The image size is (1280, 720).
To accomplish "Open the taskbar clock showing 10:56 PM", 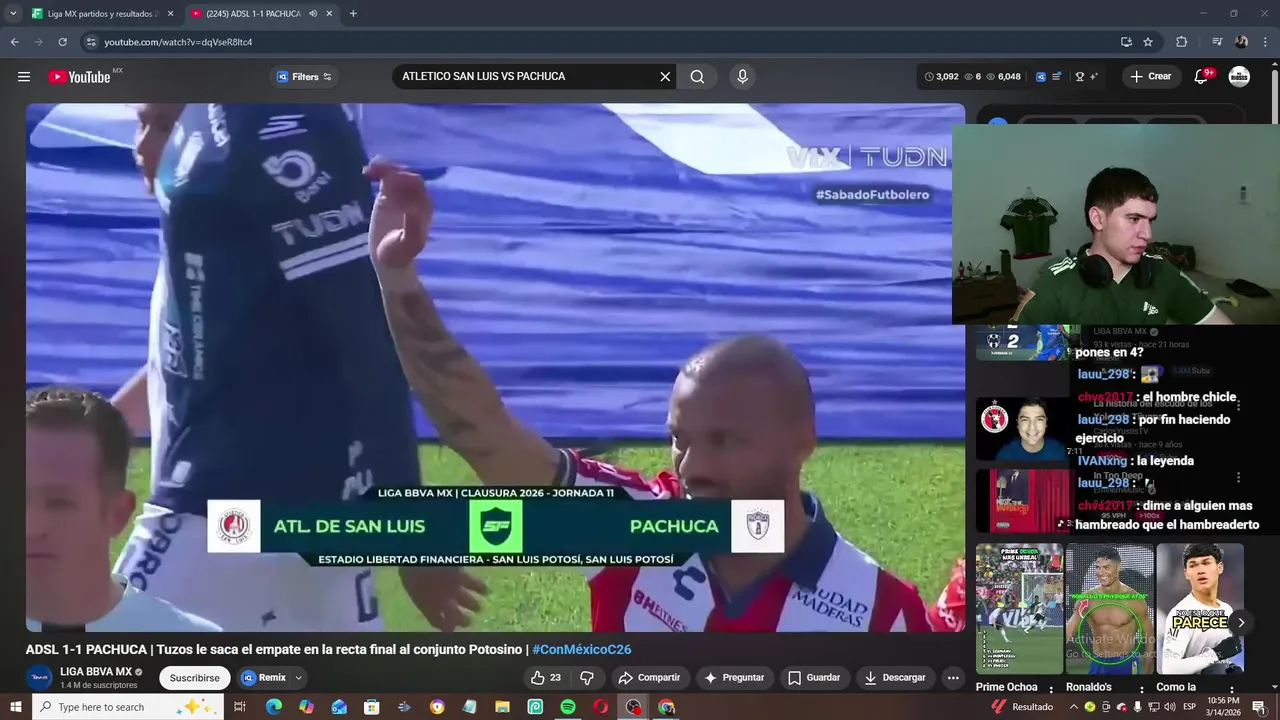I will click(x=1223, y=707).
